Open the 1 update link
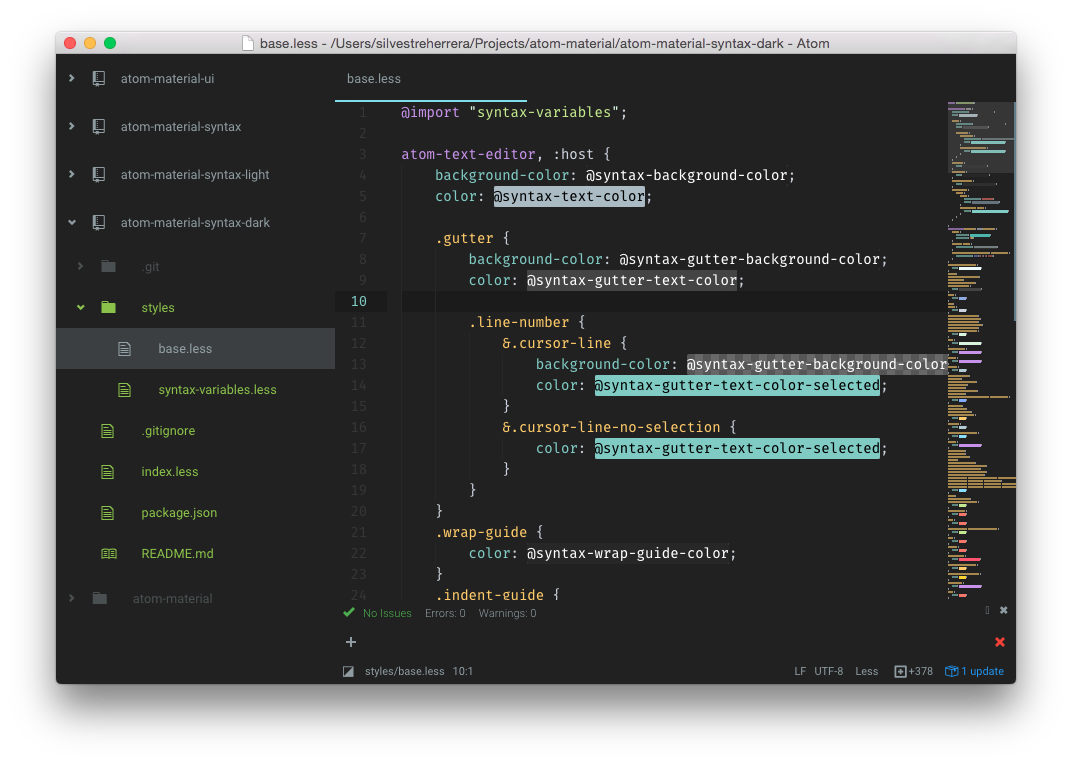The height and width of the screenshot is (764, 1072). click(x=982, y=672)
